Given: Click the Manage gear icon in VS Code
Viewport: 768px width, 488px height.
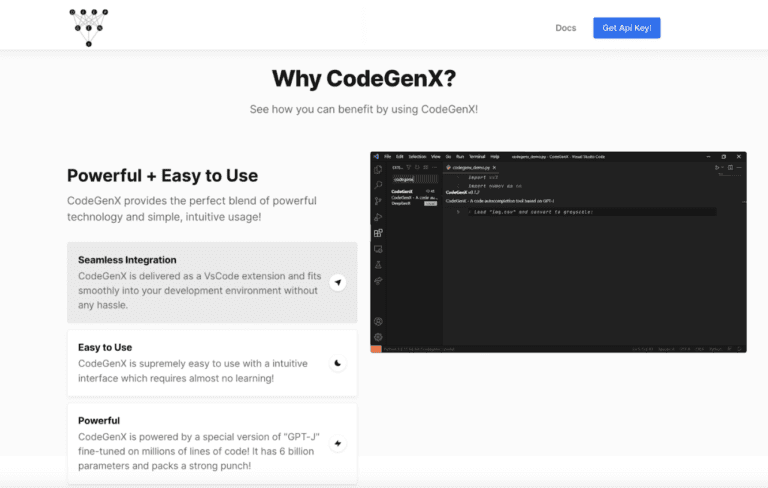Looking at the screenshot, I should 378,337.
